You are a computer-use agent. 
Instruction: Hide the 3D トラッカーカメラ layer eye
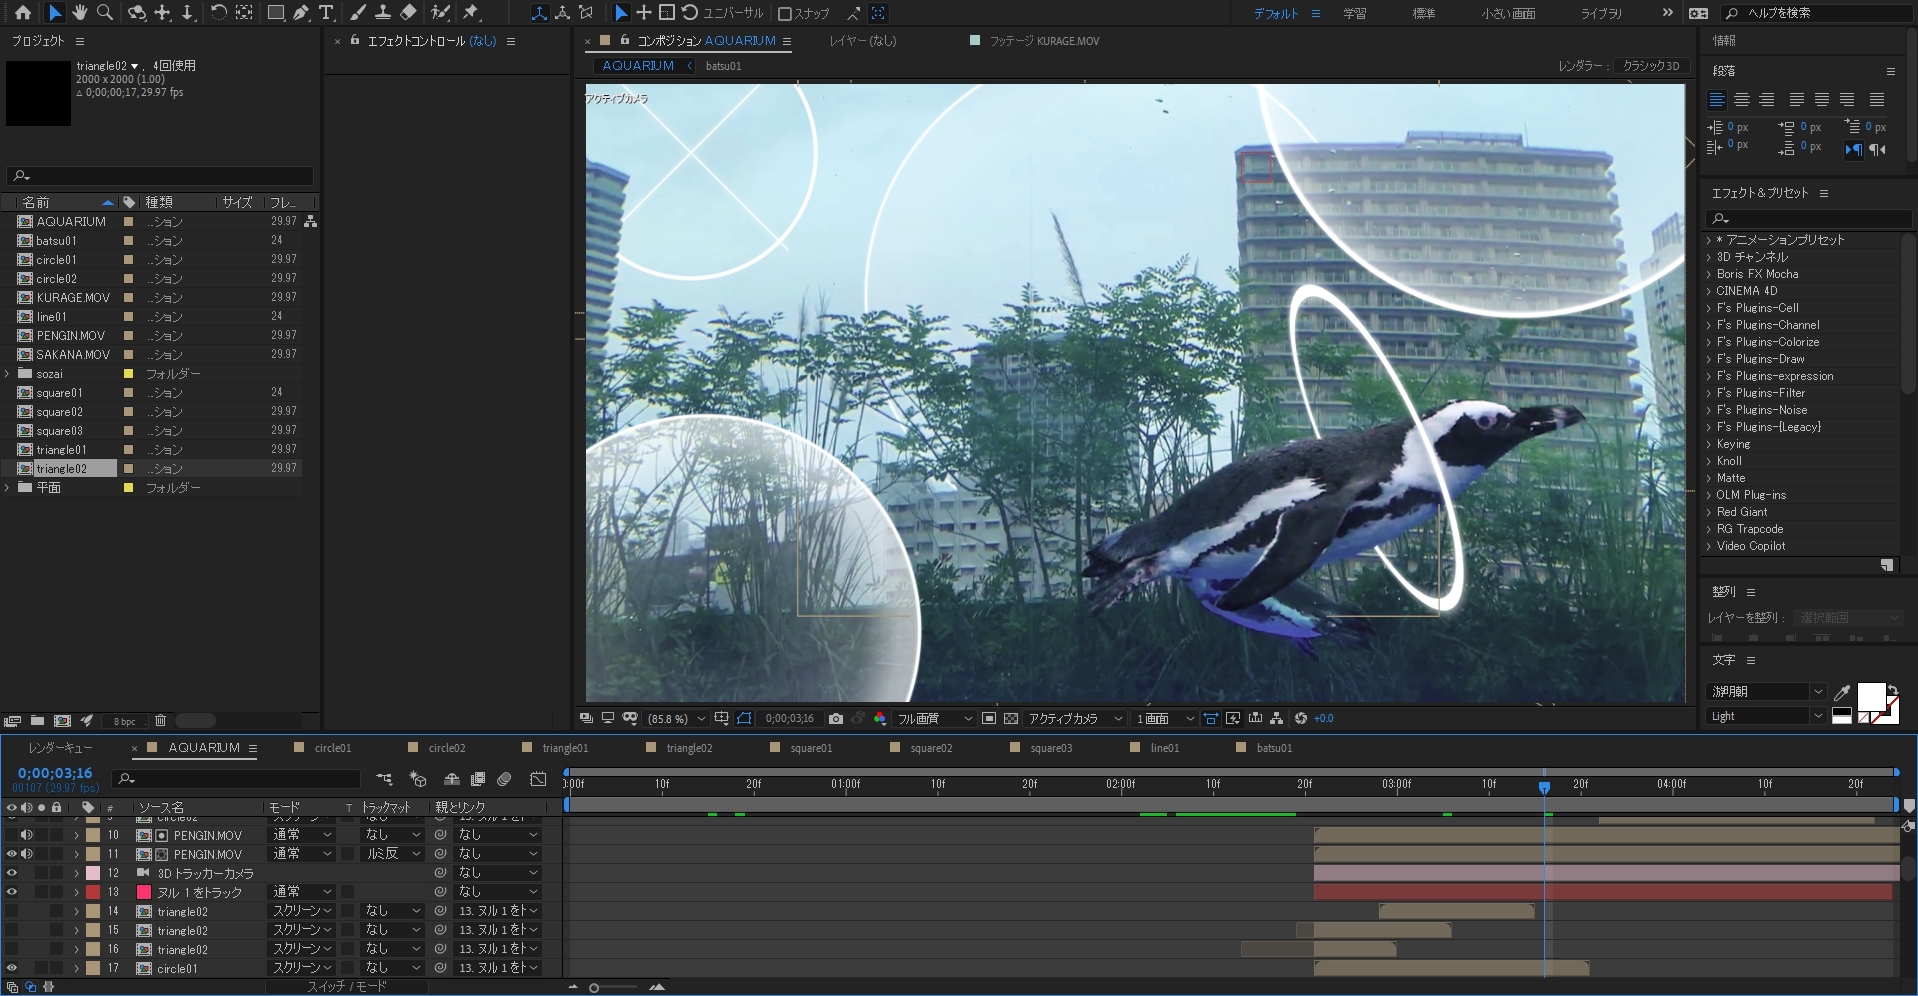(11, 873)
